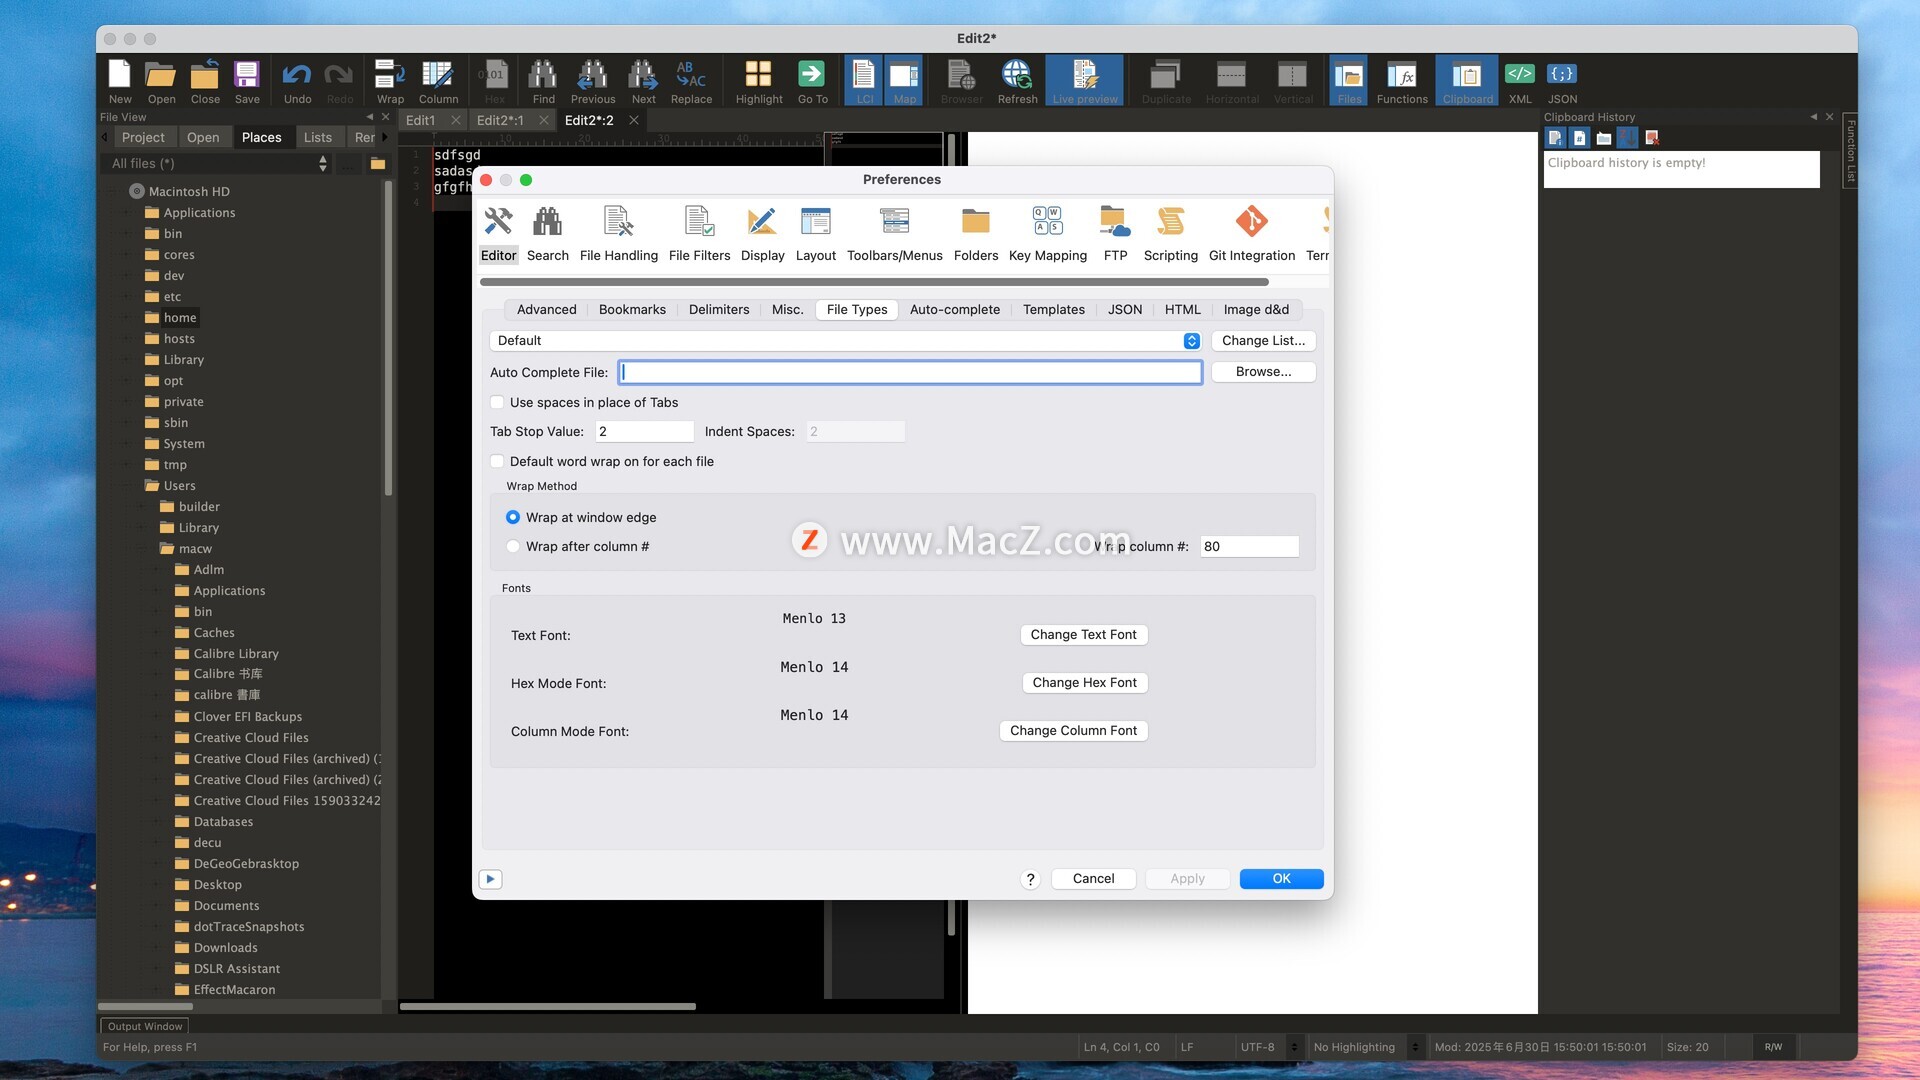
Task: Switch to the Advanced tab
Action: click(x=546, y=309)
